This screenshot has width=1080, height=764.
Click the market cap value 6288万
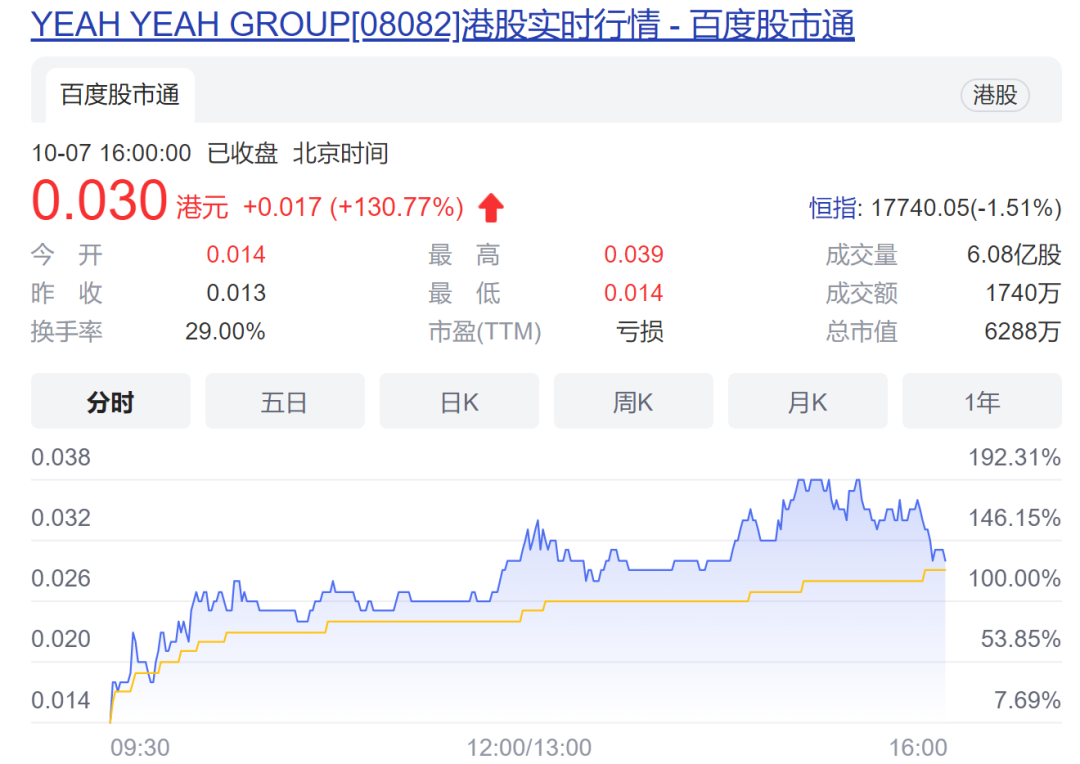coord(1023,332)
